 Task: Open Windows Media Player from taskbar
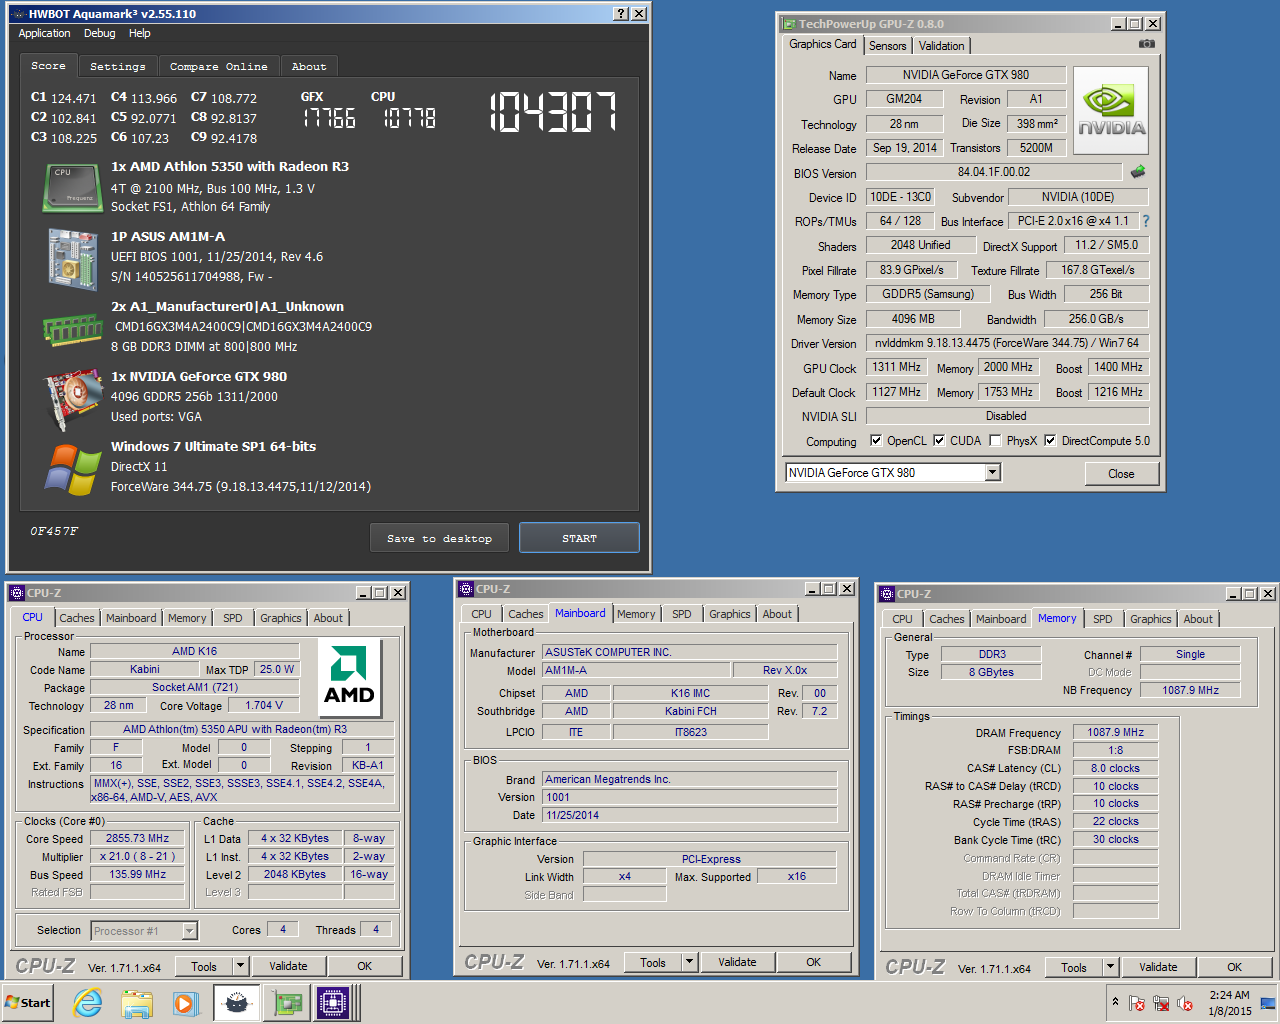pos(186,1003)
